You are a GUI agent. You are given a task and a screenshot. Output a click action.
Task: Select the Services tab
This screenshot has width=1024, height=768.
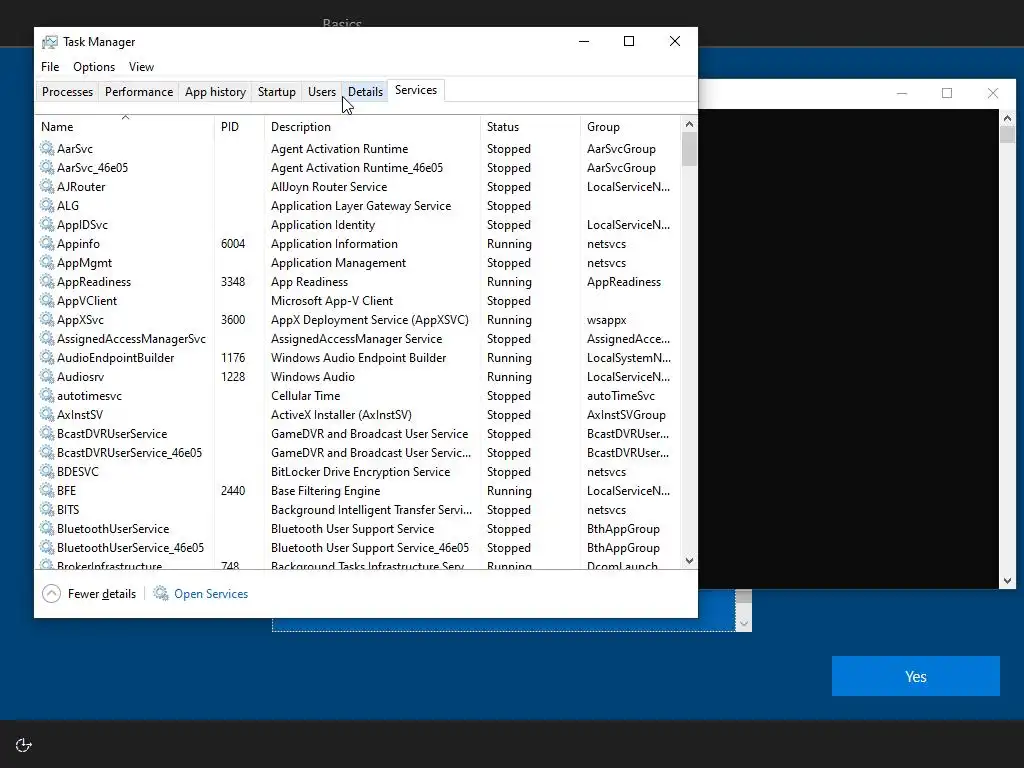[x=416, y=90]
